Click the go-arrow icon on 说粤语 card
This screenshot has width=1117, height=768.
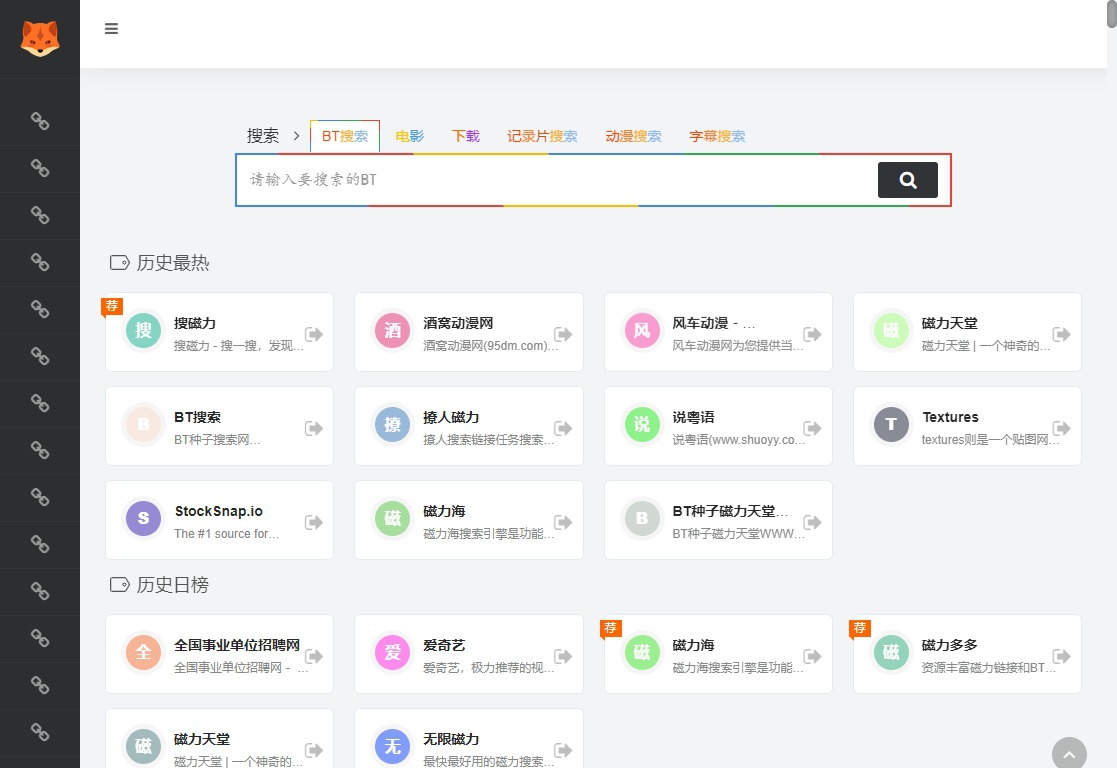pos(812,428)
